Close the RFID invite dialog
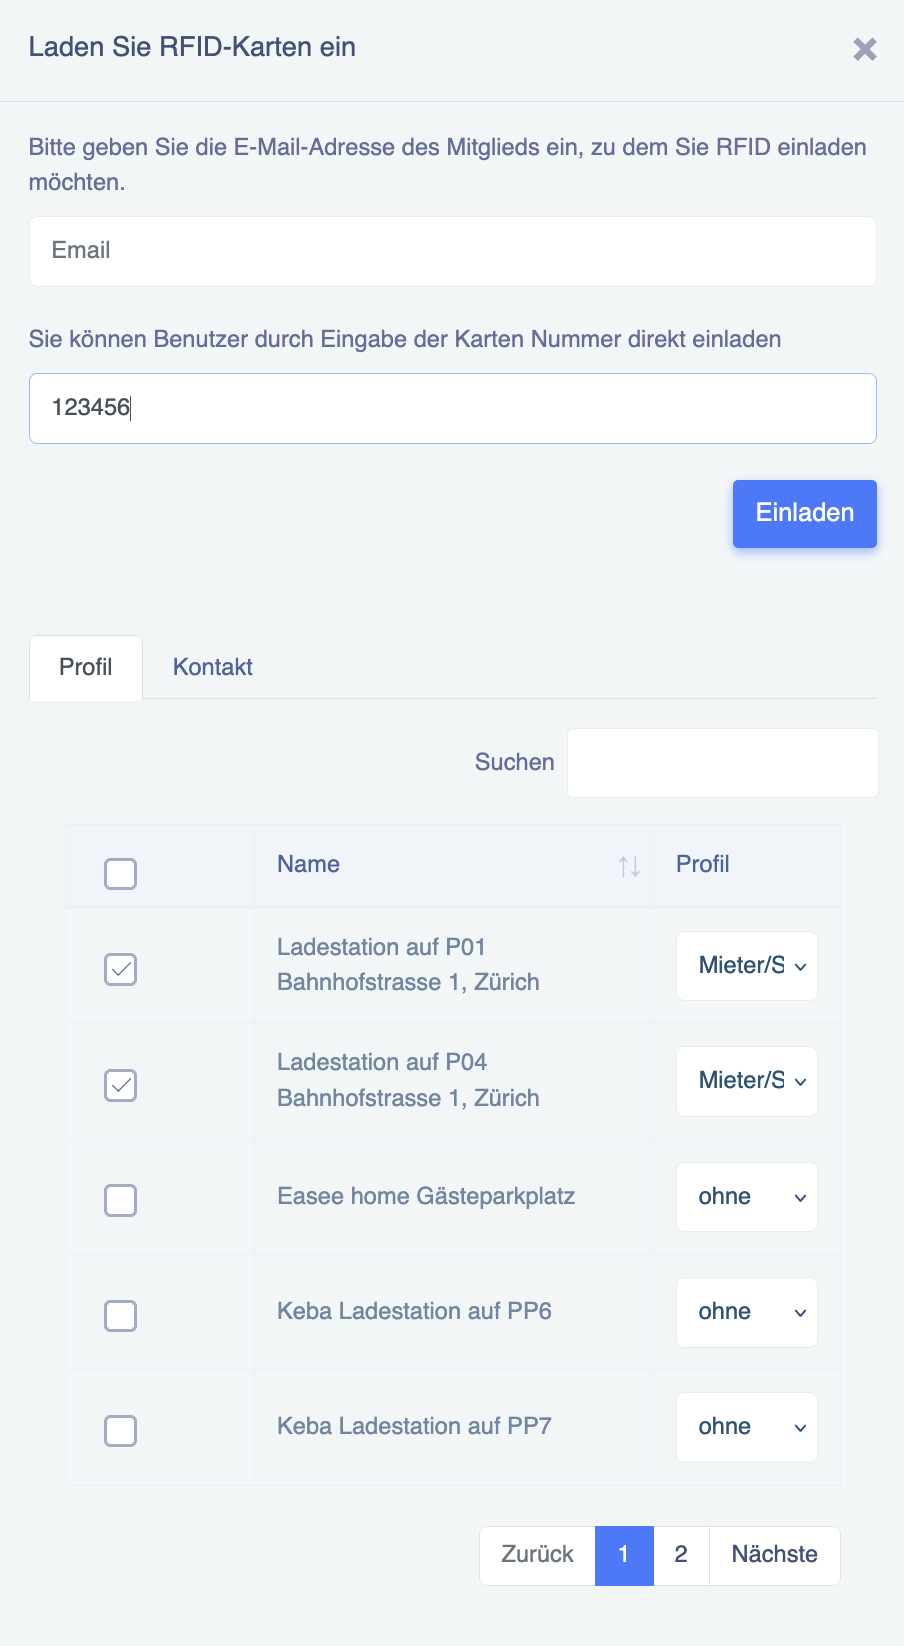Viewport: 904px width, 1646px height. 865,49
